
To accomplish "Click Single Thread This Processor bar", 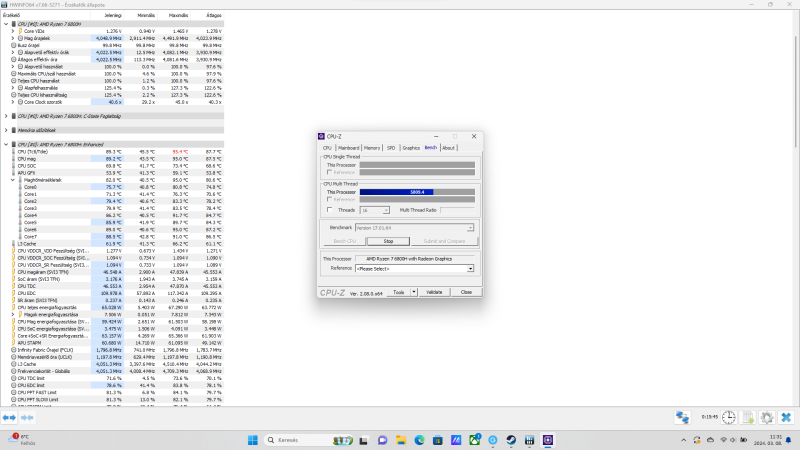I will point(417,165).
